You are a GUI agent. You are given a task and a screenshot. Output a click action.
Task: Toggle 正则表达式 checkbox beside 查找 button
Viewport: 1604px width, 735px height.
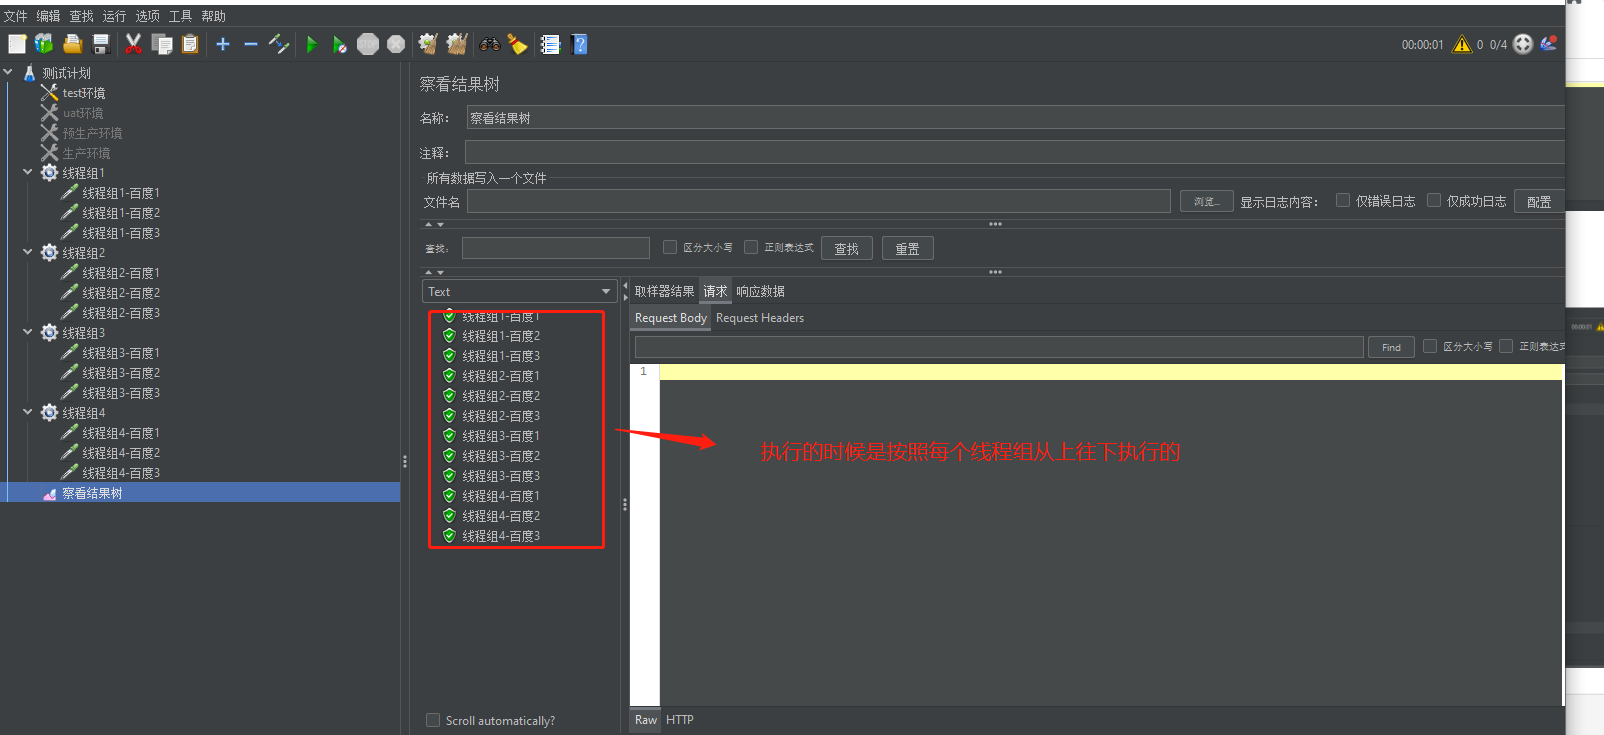(751, 247)
